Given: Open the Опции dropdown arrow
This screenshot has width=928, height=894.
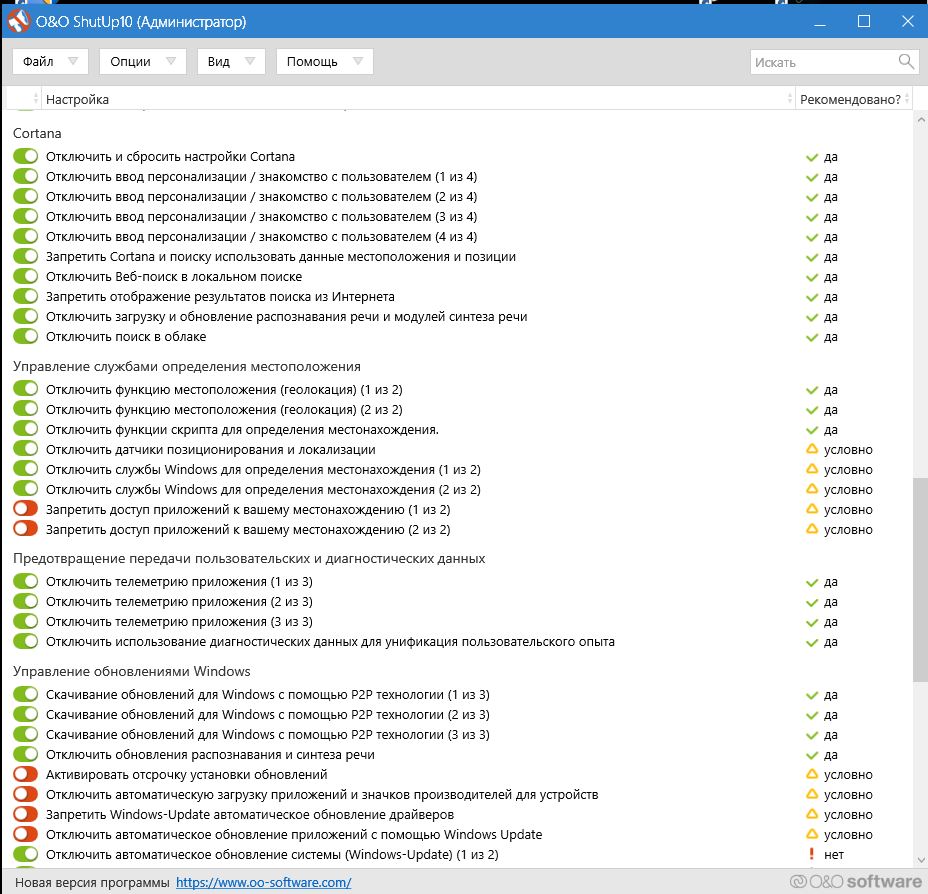Looking at the screenshot, I should [x=171, y=61].
